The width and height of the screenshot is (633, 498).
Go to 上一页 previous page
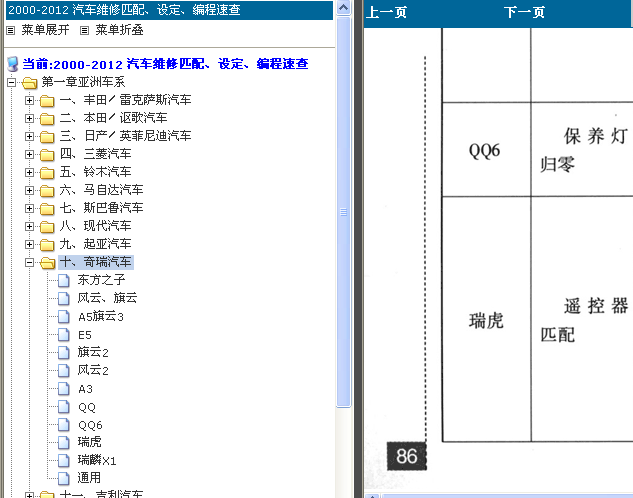coord(387,12)
